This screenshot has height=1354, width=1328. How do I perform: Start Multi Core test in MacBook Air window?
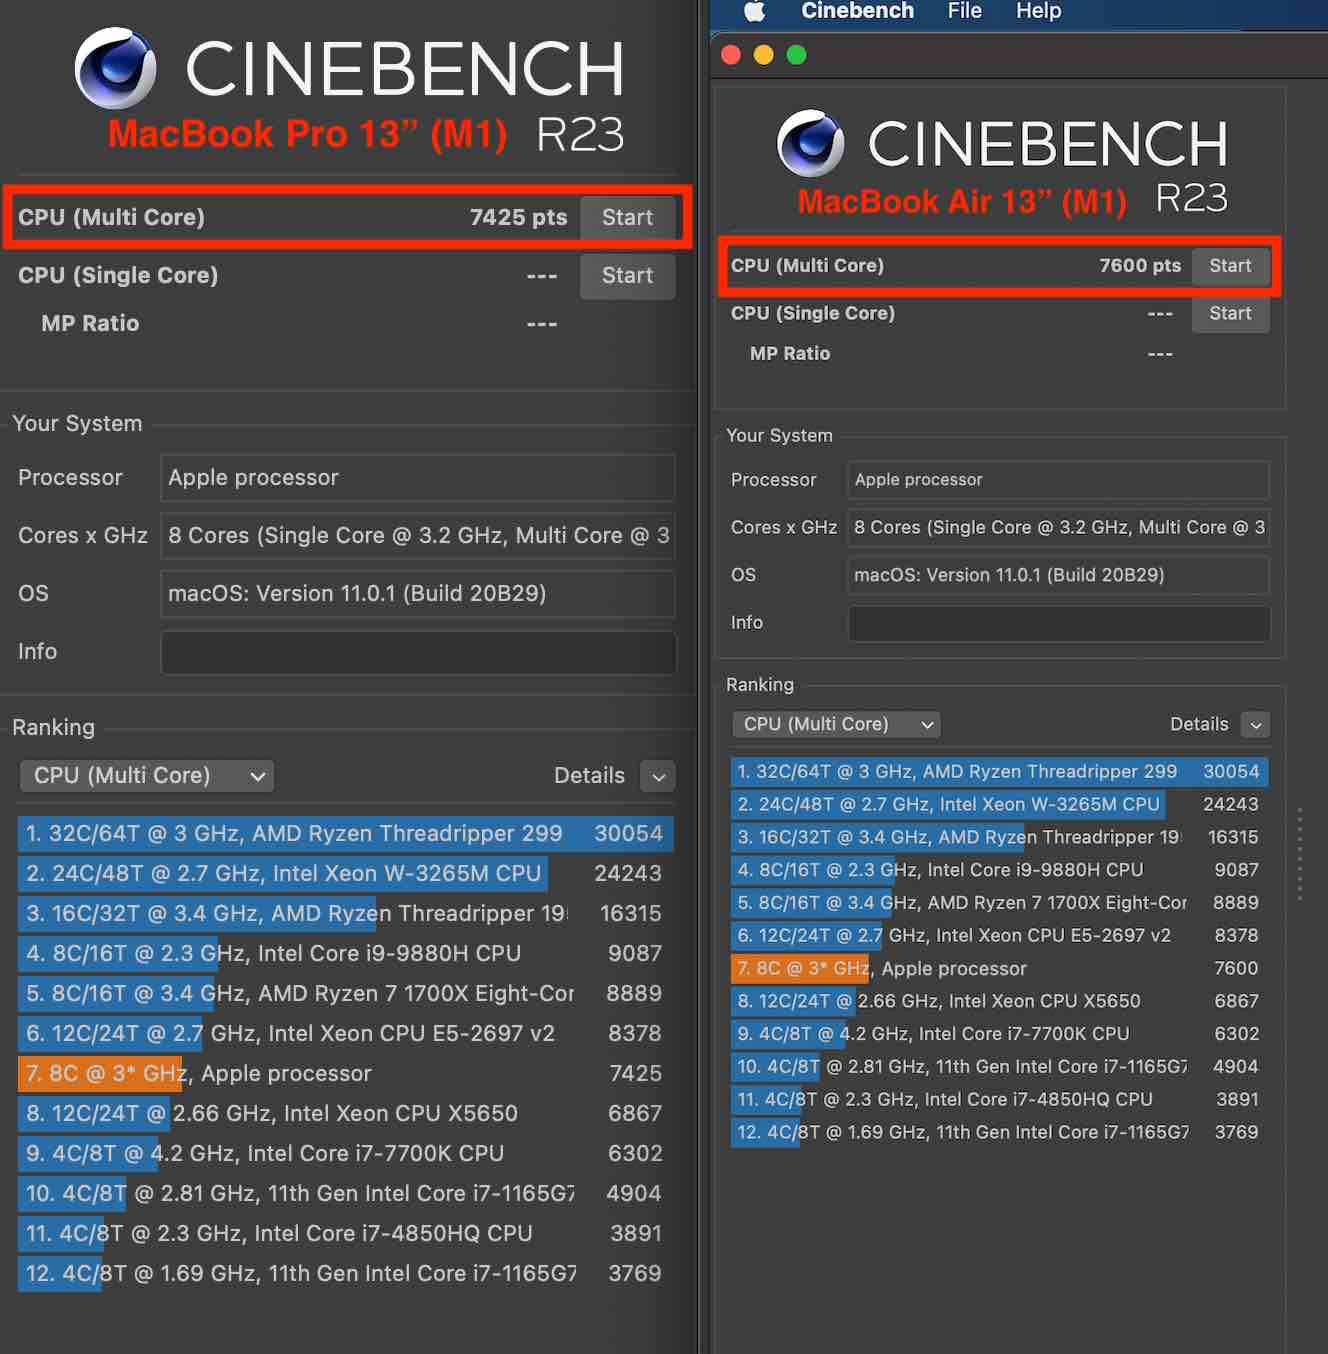(x=1230, y=266)
